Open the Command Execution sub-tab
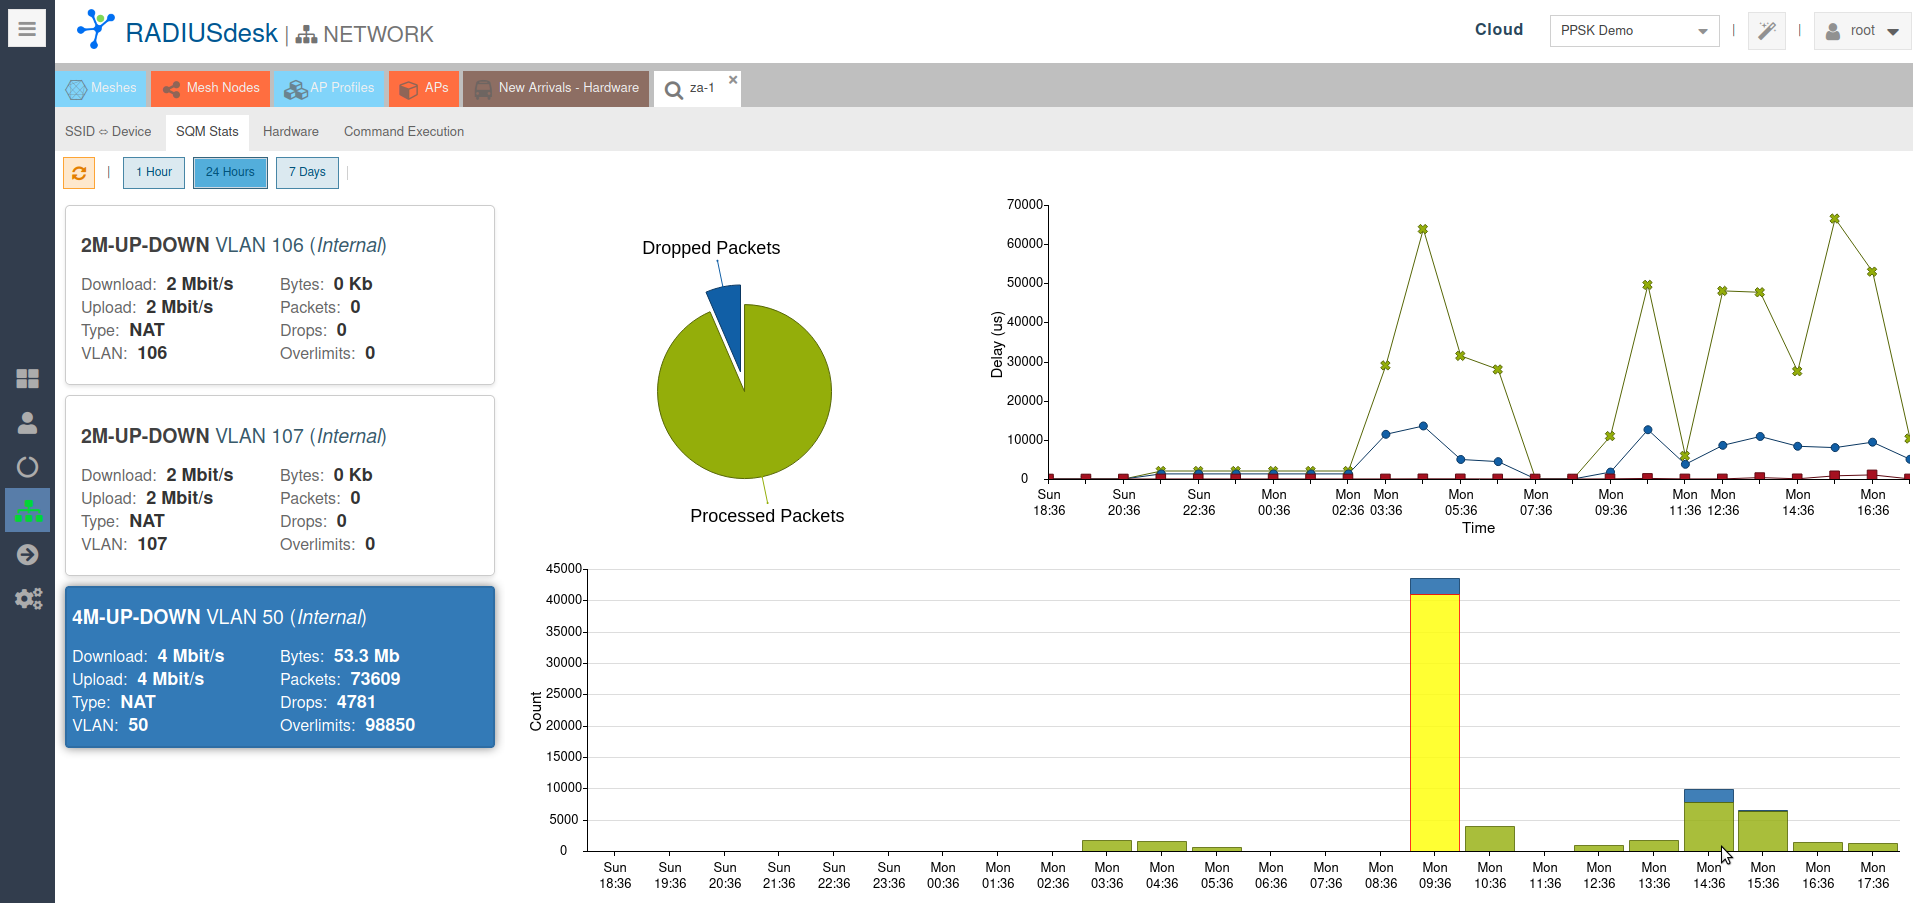This screenshot has height=903, width=1913. point(403,132)
